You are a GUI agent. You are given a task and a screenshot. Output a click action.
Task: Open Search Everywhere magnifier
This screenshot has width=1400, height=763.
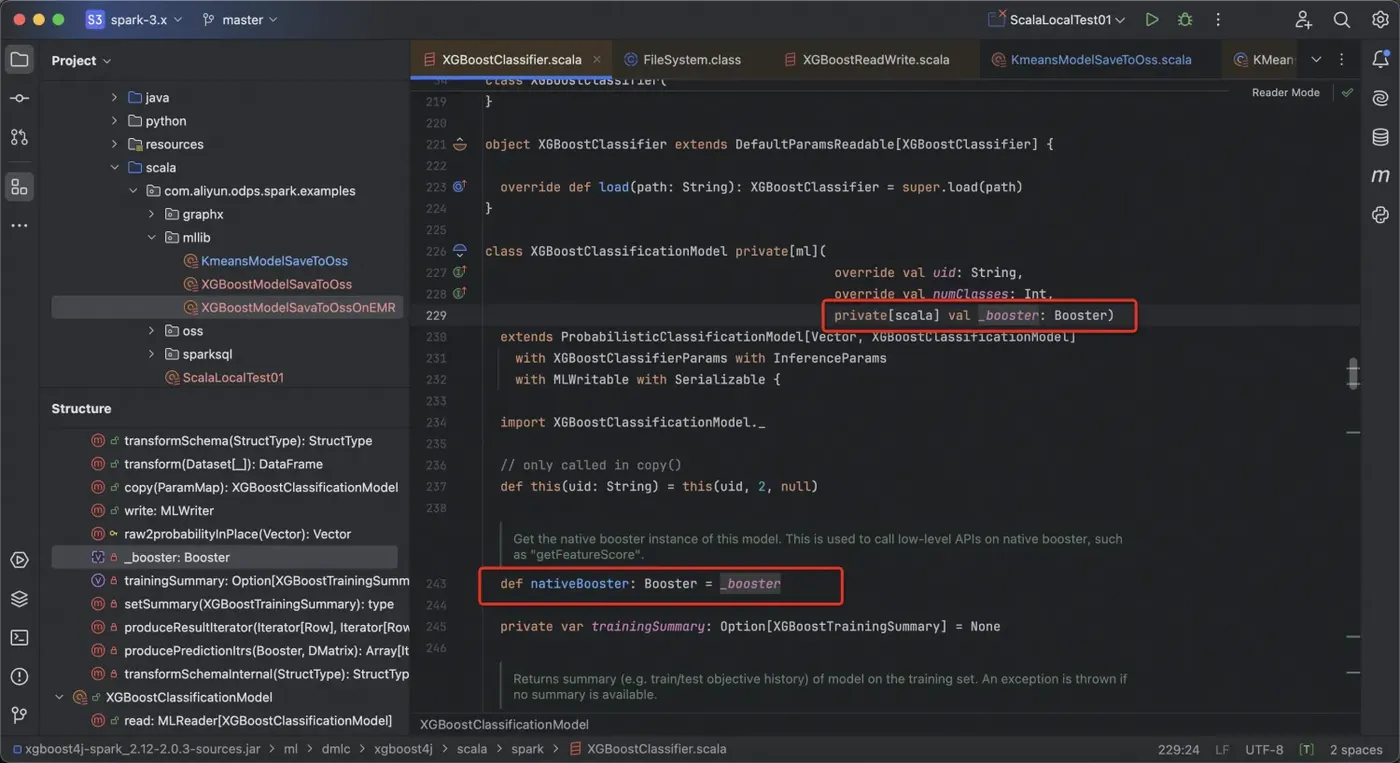pyautogui.click(x=1342, y=20)
